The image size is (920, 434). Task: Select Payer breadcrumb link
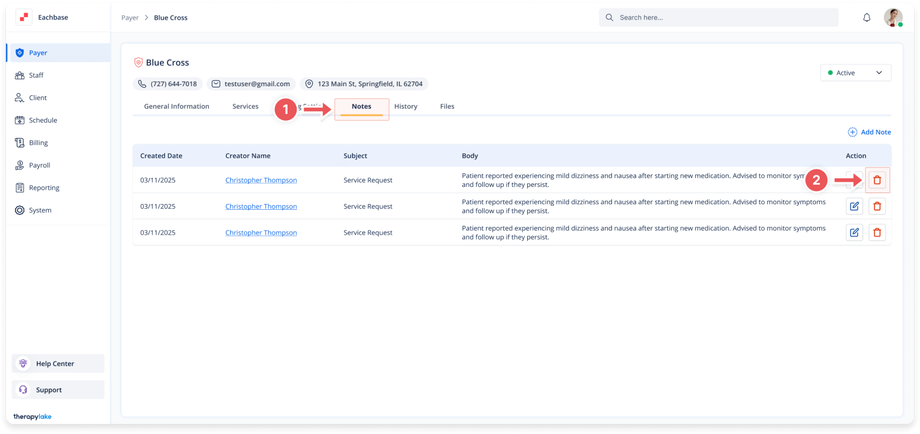pyautogui.click(x=130, y=18)
